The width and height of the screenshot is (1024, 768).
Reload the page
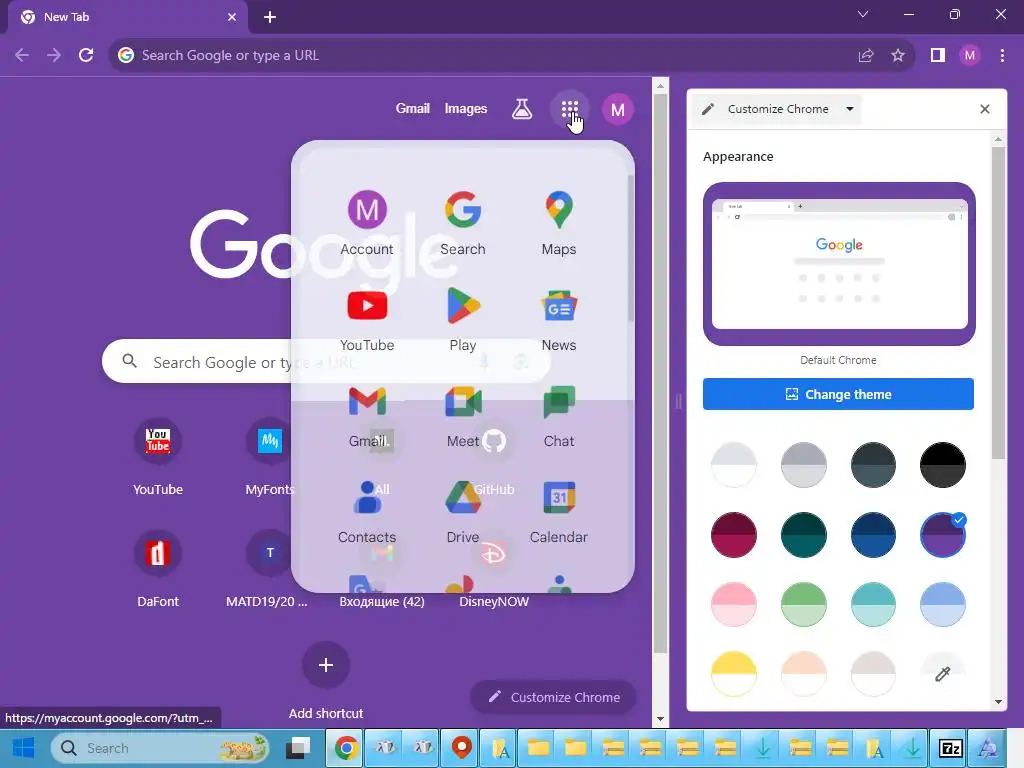86,56
